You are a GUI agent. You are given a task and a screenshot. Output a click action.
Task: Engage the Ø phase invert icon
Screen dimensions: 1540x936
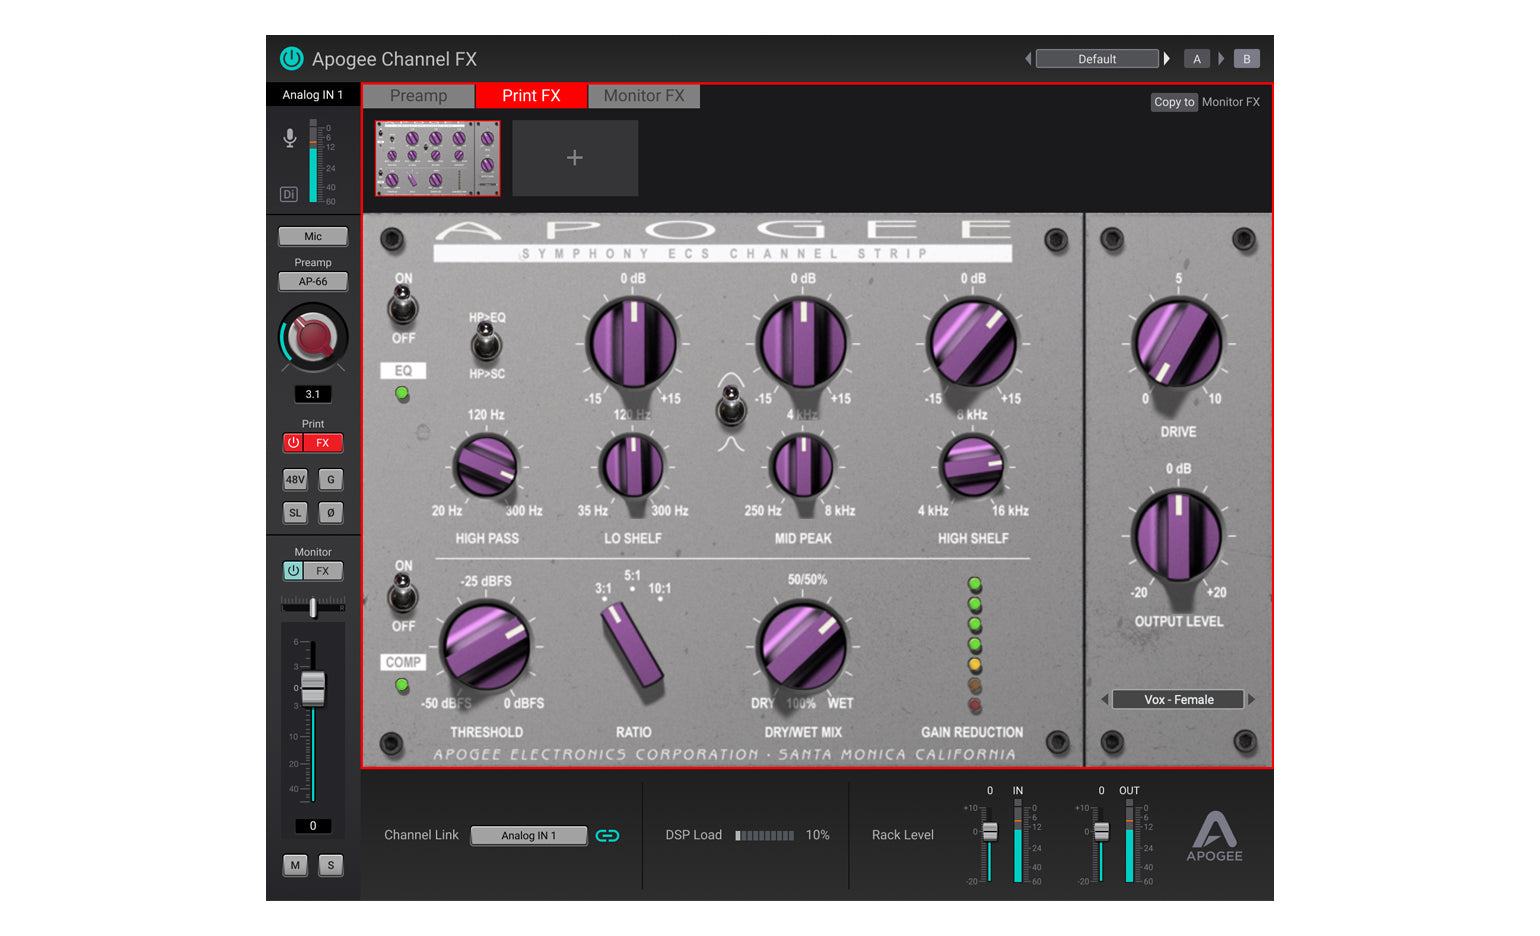pos(331,512)
